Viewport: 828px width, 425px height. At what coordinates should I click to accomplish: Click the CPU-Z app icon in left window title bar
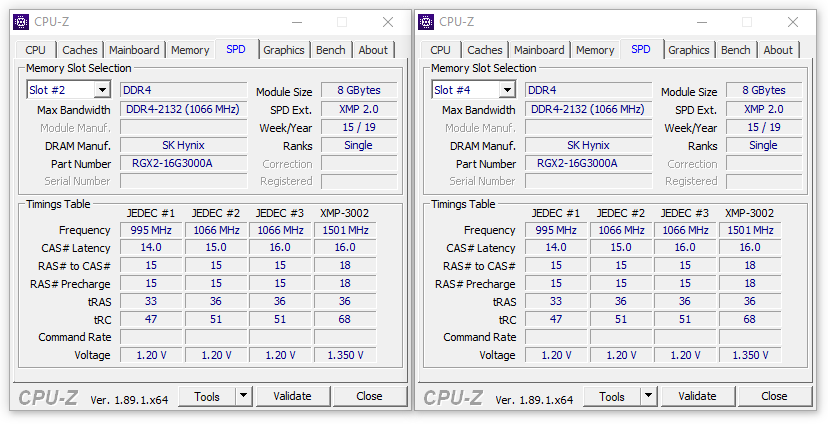pyautogui.click(x=21, y=22)
